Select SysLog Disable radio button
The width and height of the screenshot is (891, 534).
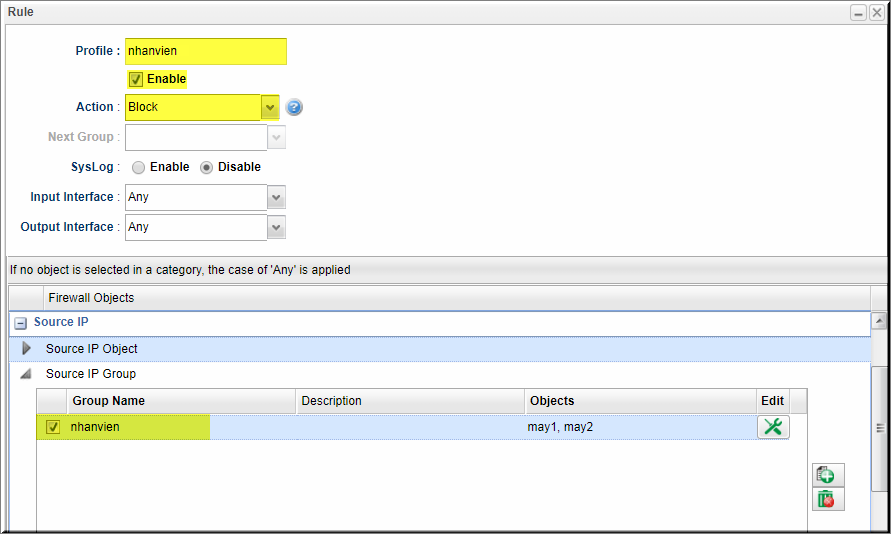(206, 168)
